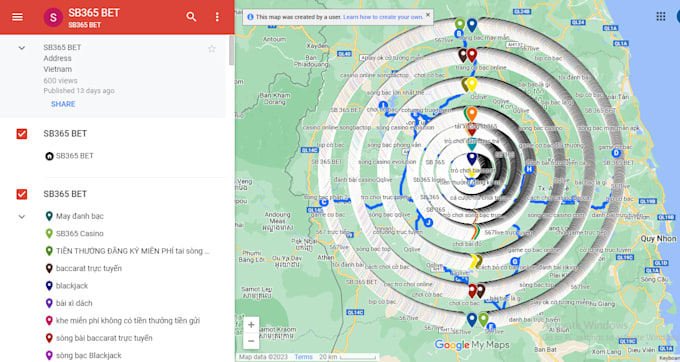Click the dark brown pin beside baccarat trực tuyến

[x=49, y=268]
